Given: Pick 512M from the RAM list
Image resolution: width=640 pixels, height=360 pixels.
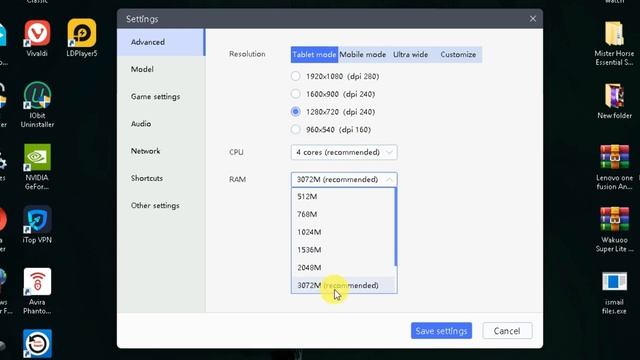Looking at the screenshot, I should [x=343, y=197].
